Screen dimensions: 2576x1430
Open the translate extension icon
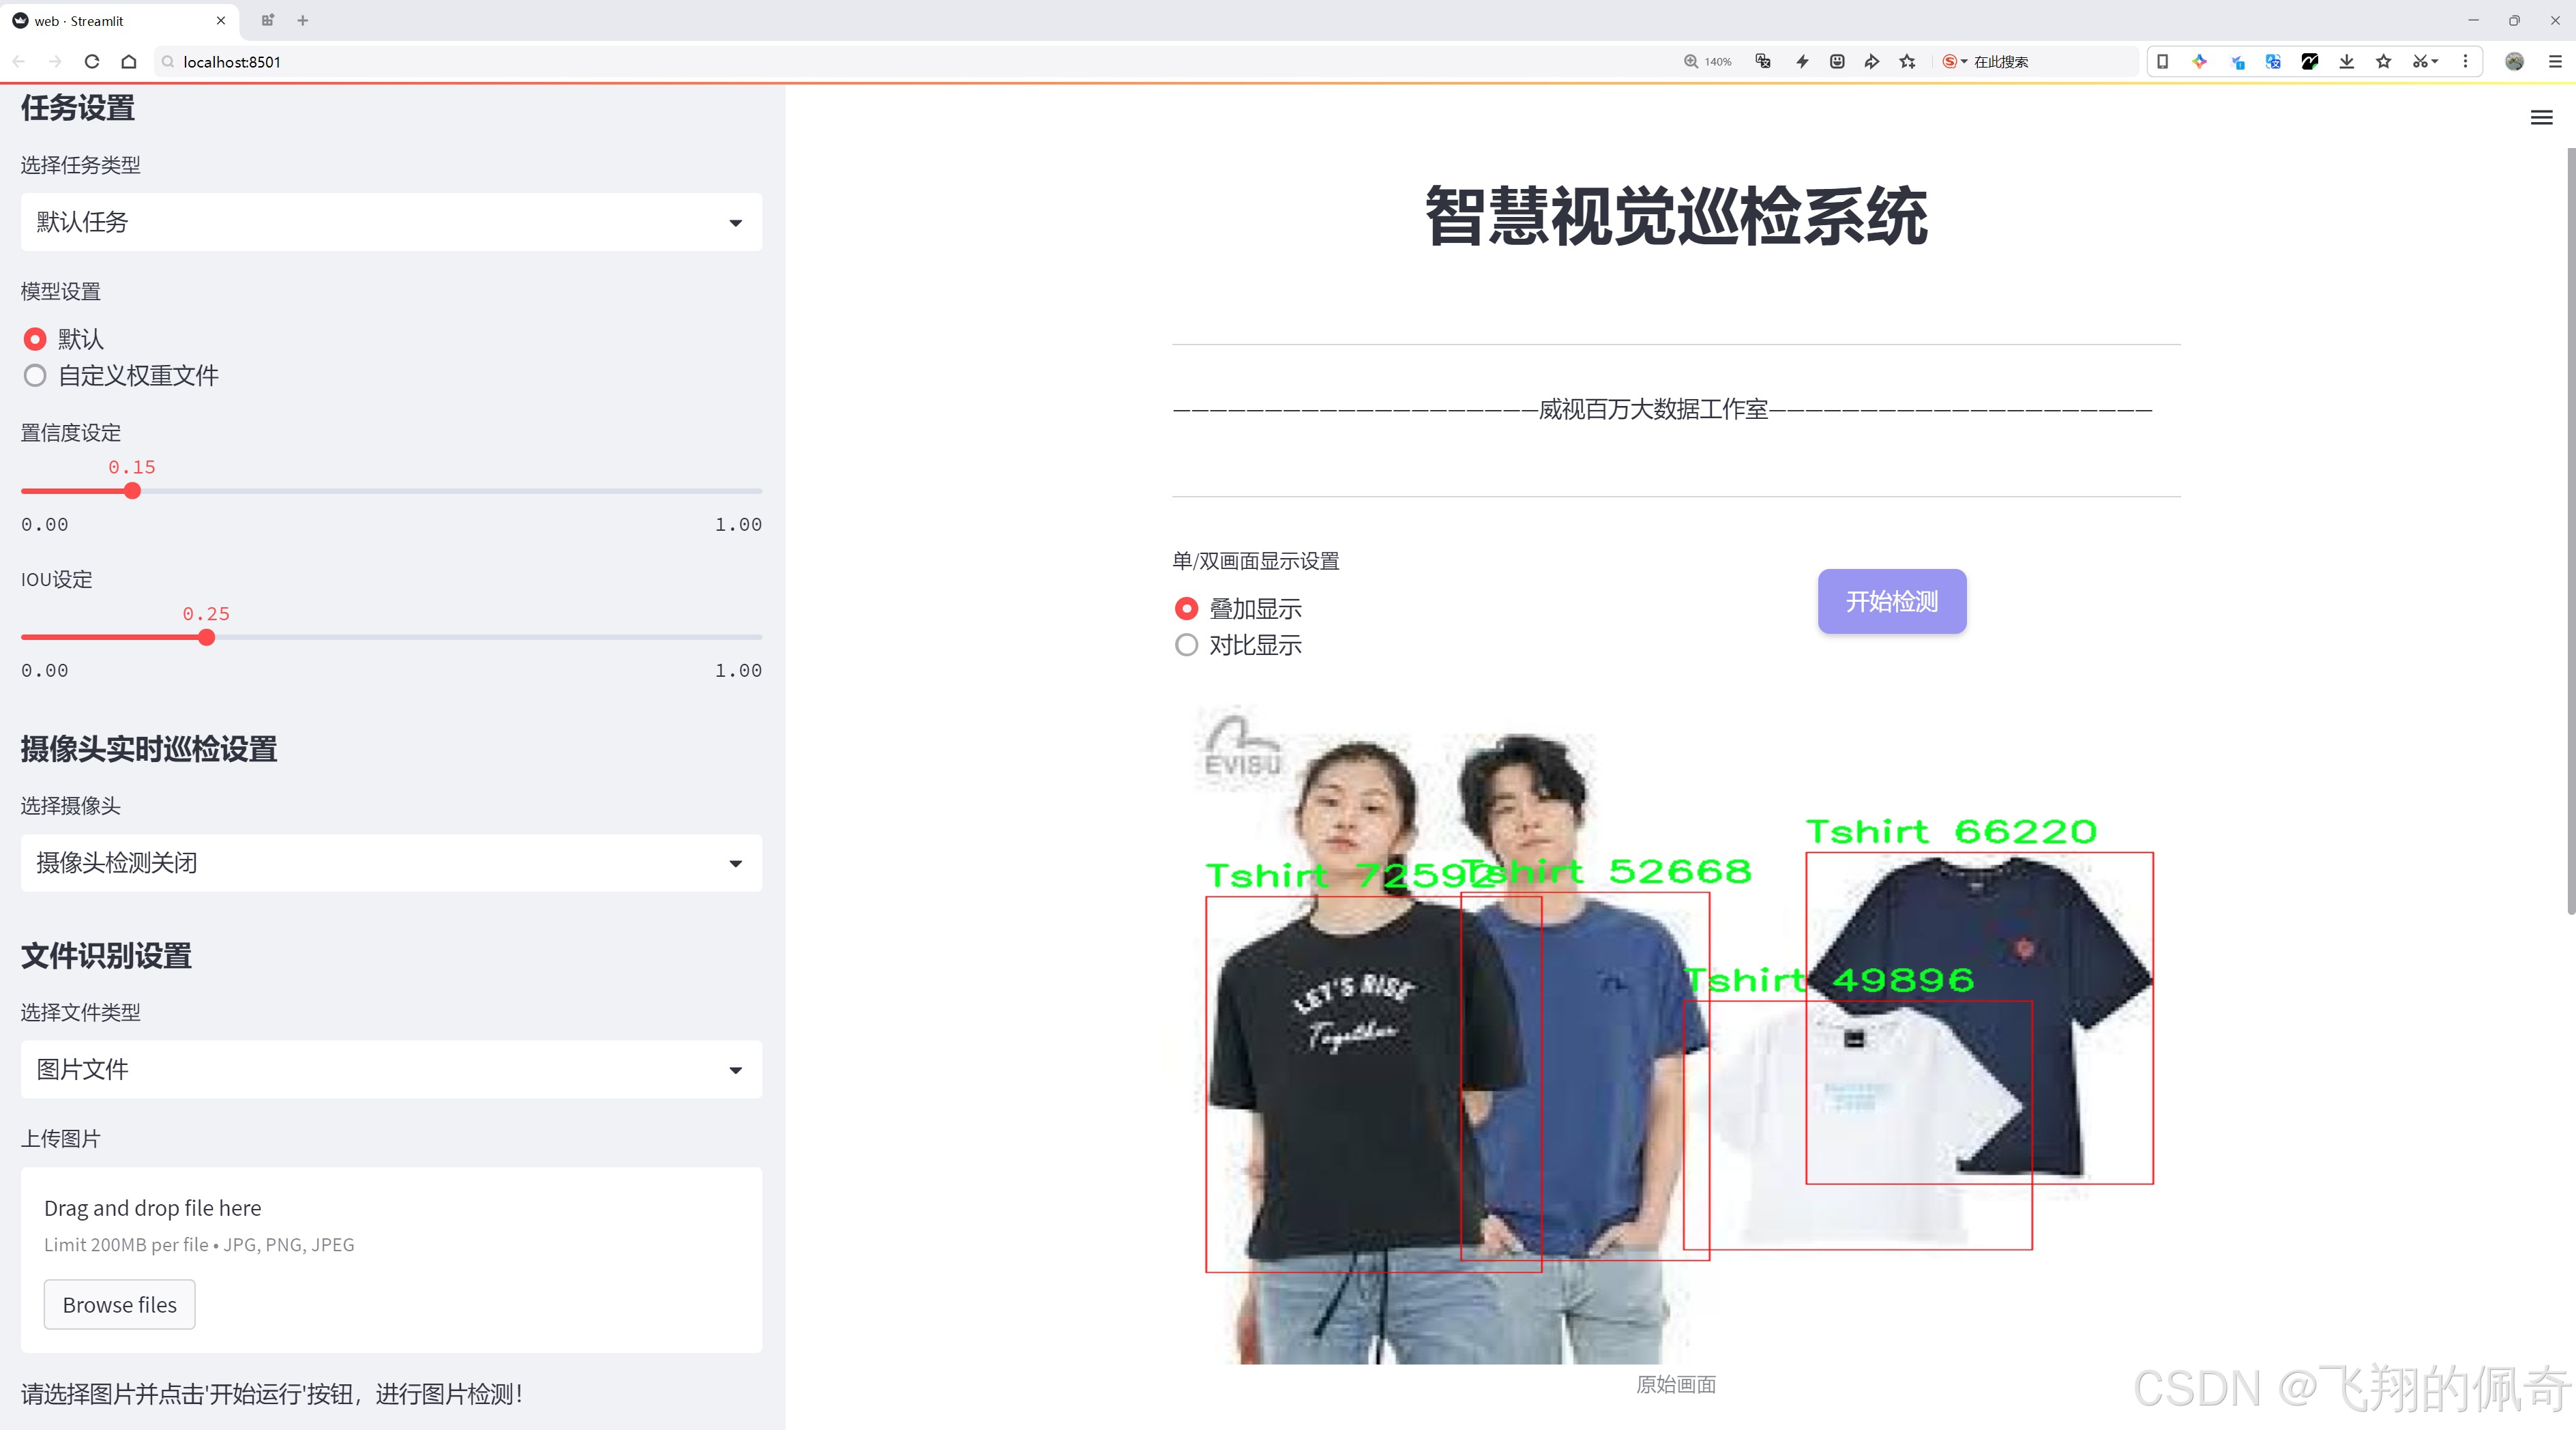(2272, 61)
